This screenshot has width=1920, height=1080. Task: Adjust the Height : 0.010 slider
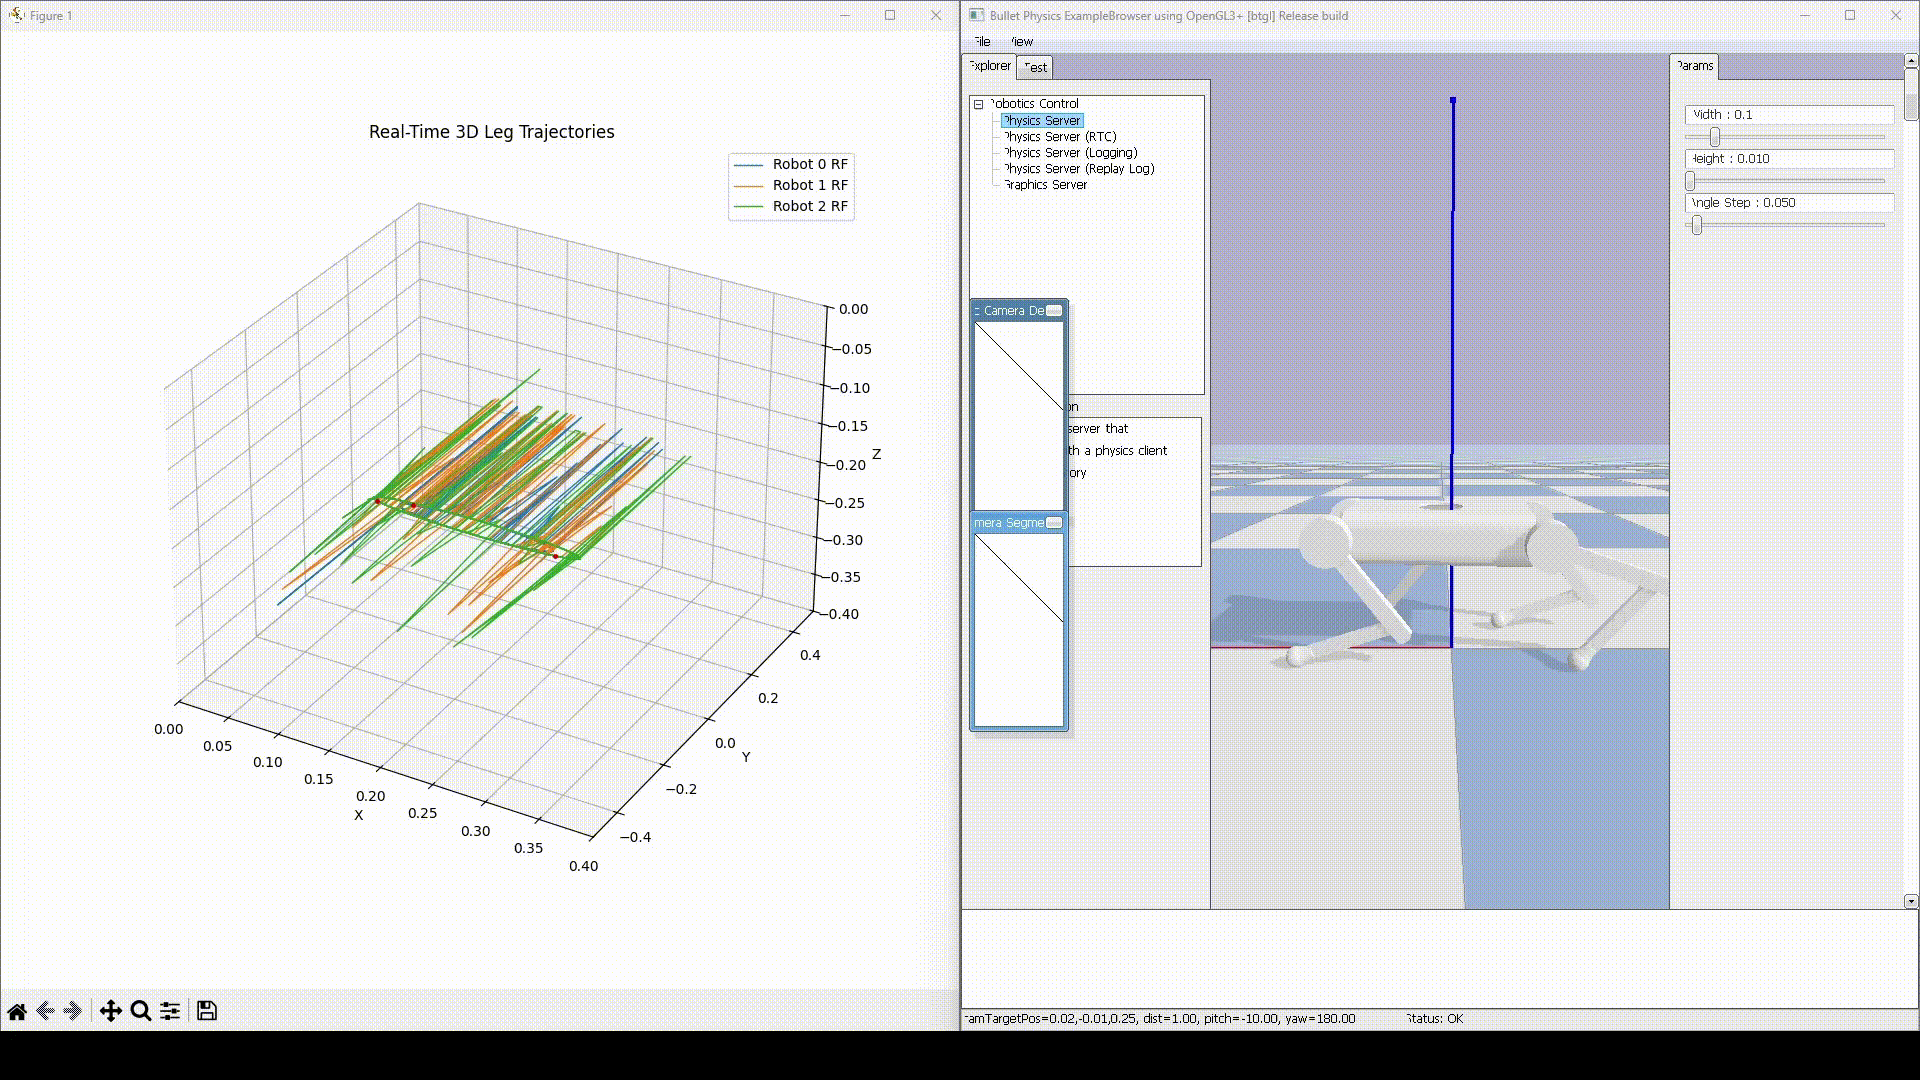pyautogui.click(x=1690, y=181)
